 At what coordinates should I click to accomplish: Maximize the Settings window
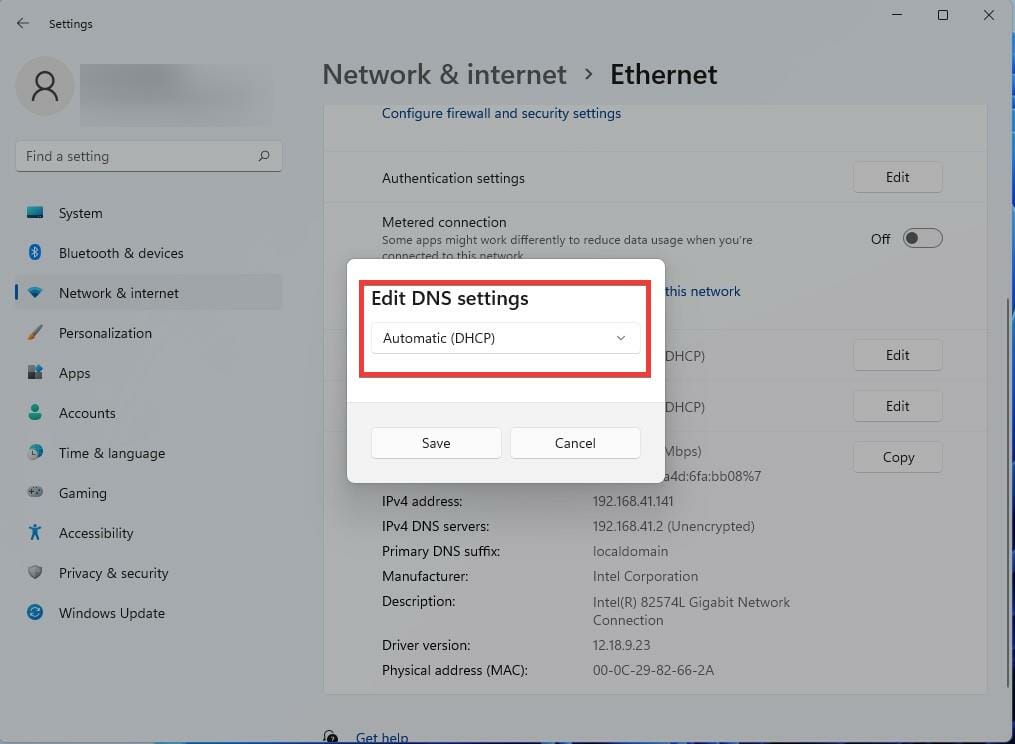(942, 15)
